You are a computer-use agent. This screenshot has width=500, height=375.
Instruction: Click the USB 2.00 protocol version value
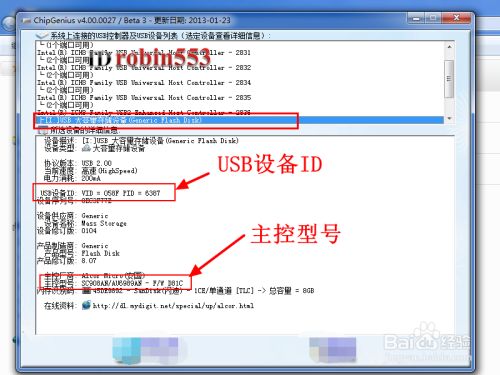point(96,163)
